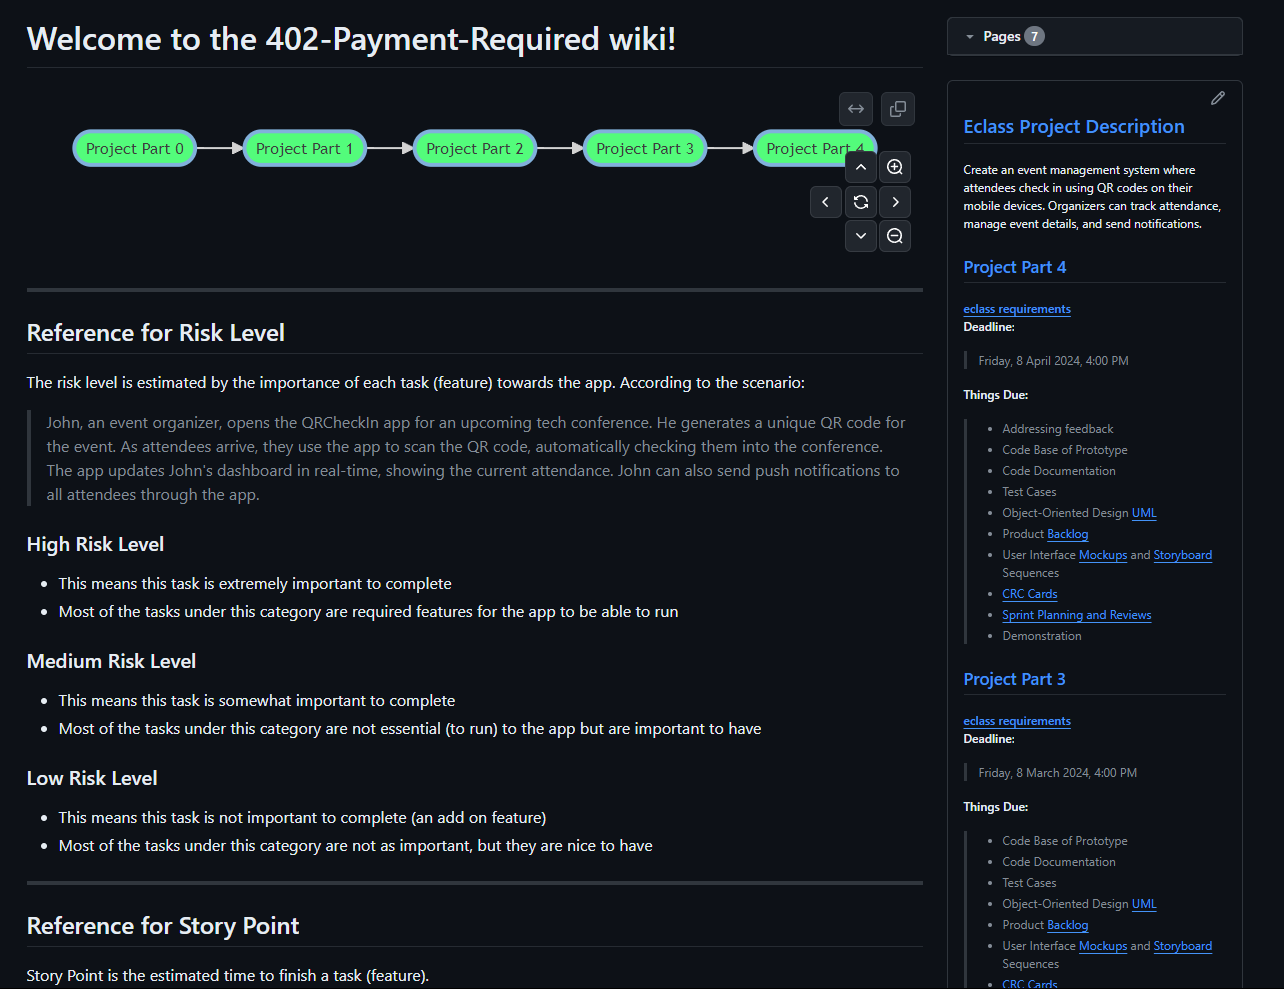Click the diagram zoom in icon
This screenshot has height=989, width=1284.
pyautogui.click(x=895, y=167)
